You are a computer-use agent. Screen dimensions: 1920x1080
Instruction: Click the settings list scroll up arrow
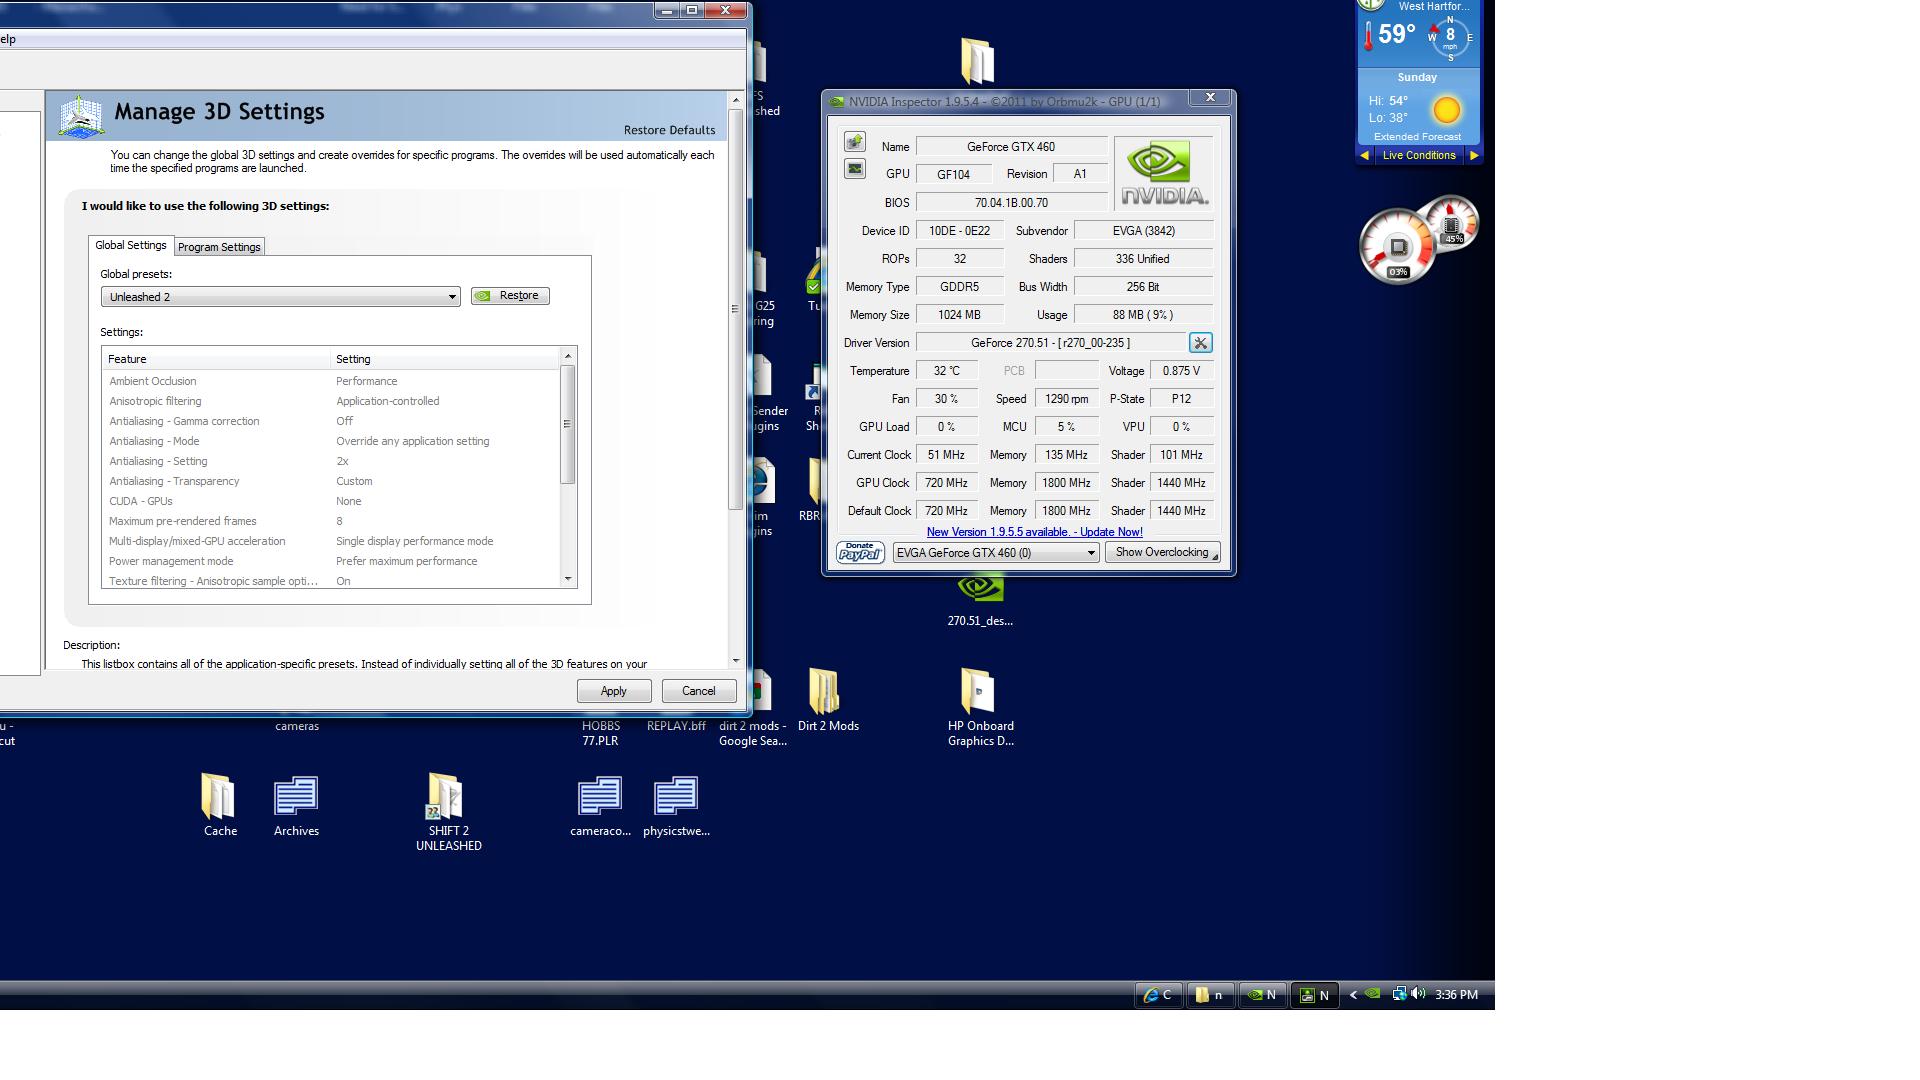[568, 357]
